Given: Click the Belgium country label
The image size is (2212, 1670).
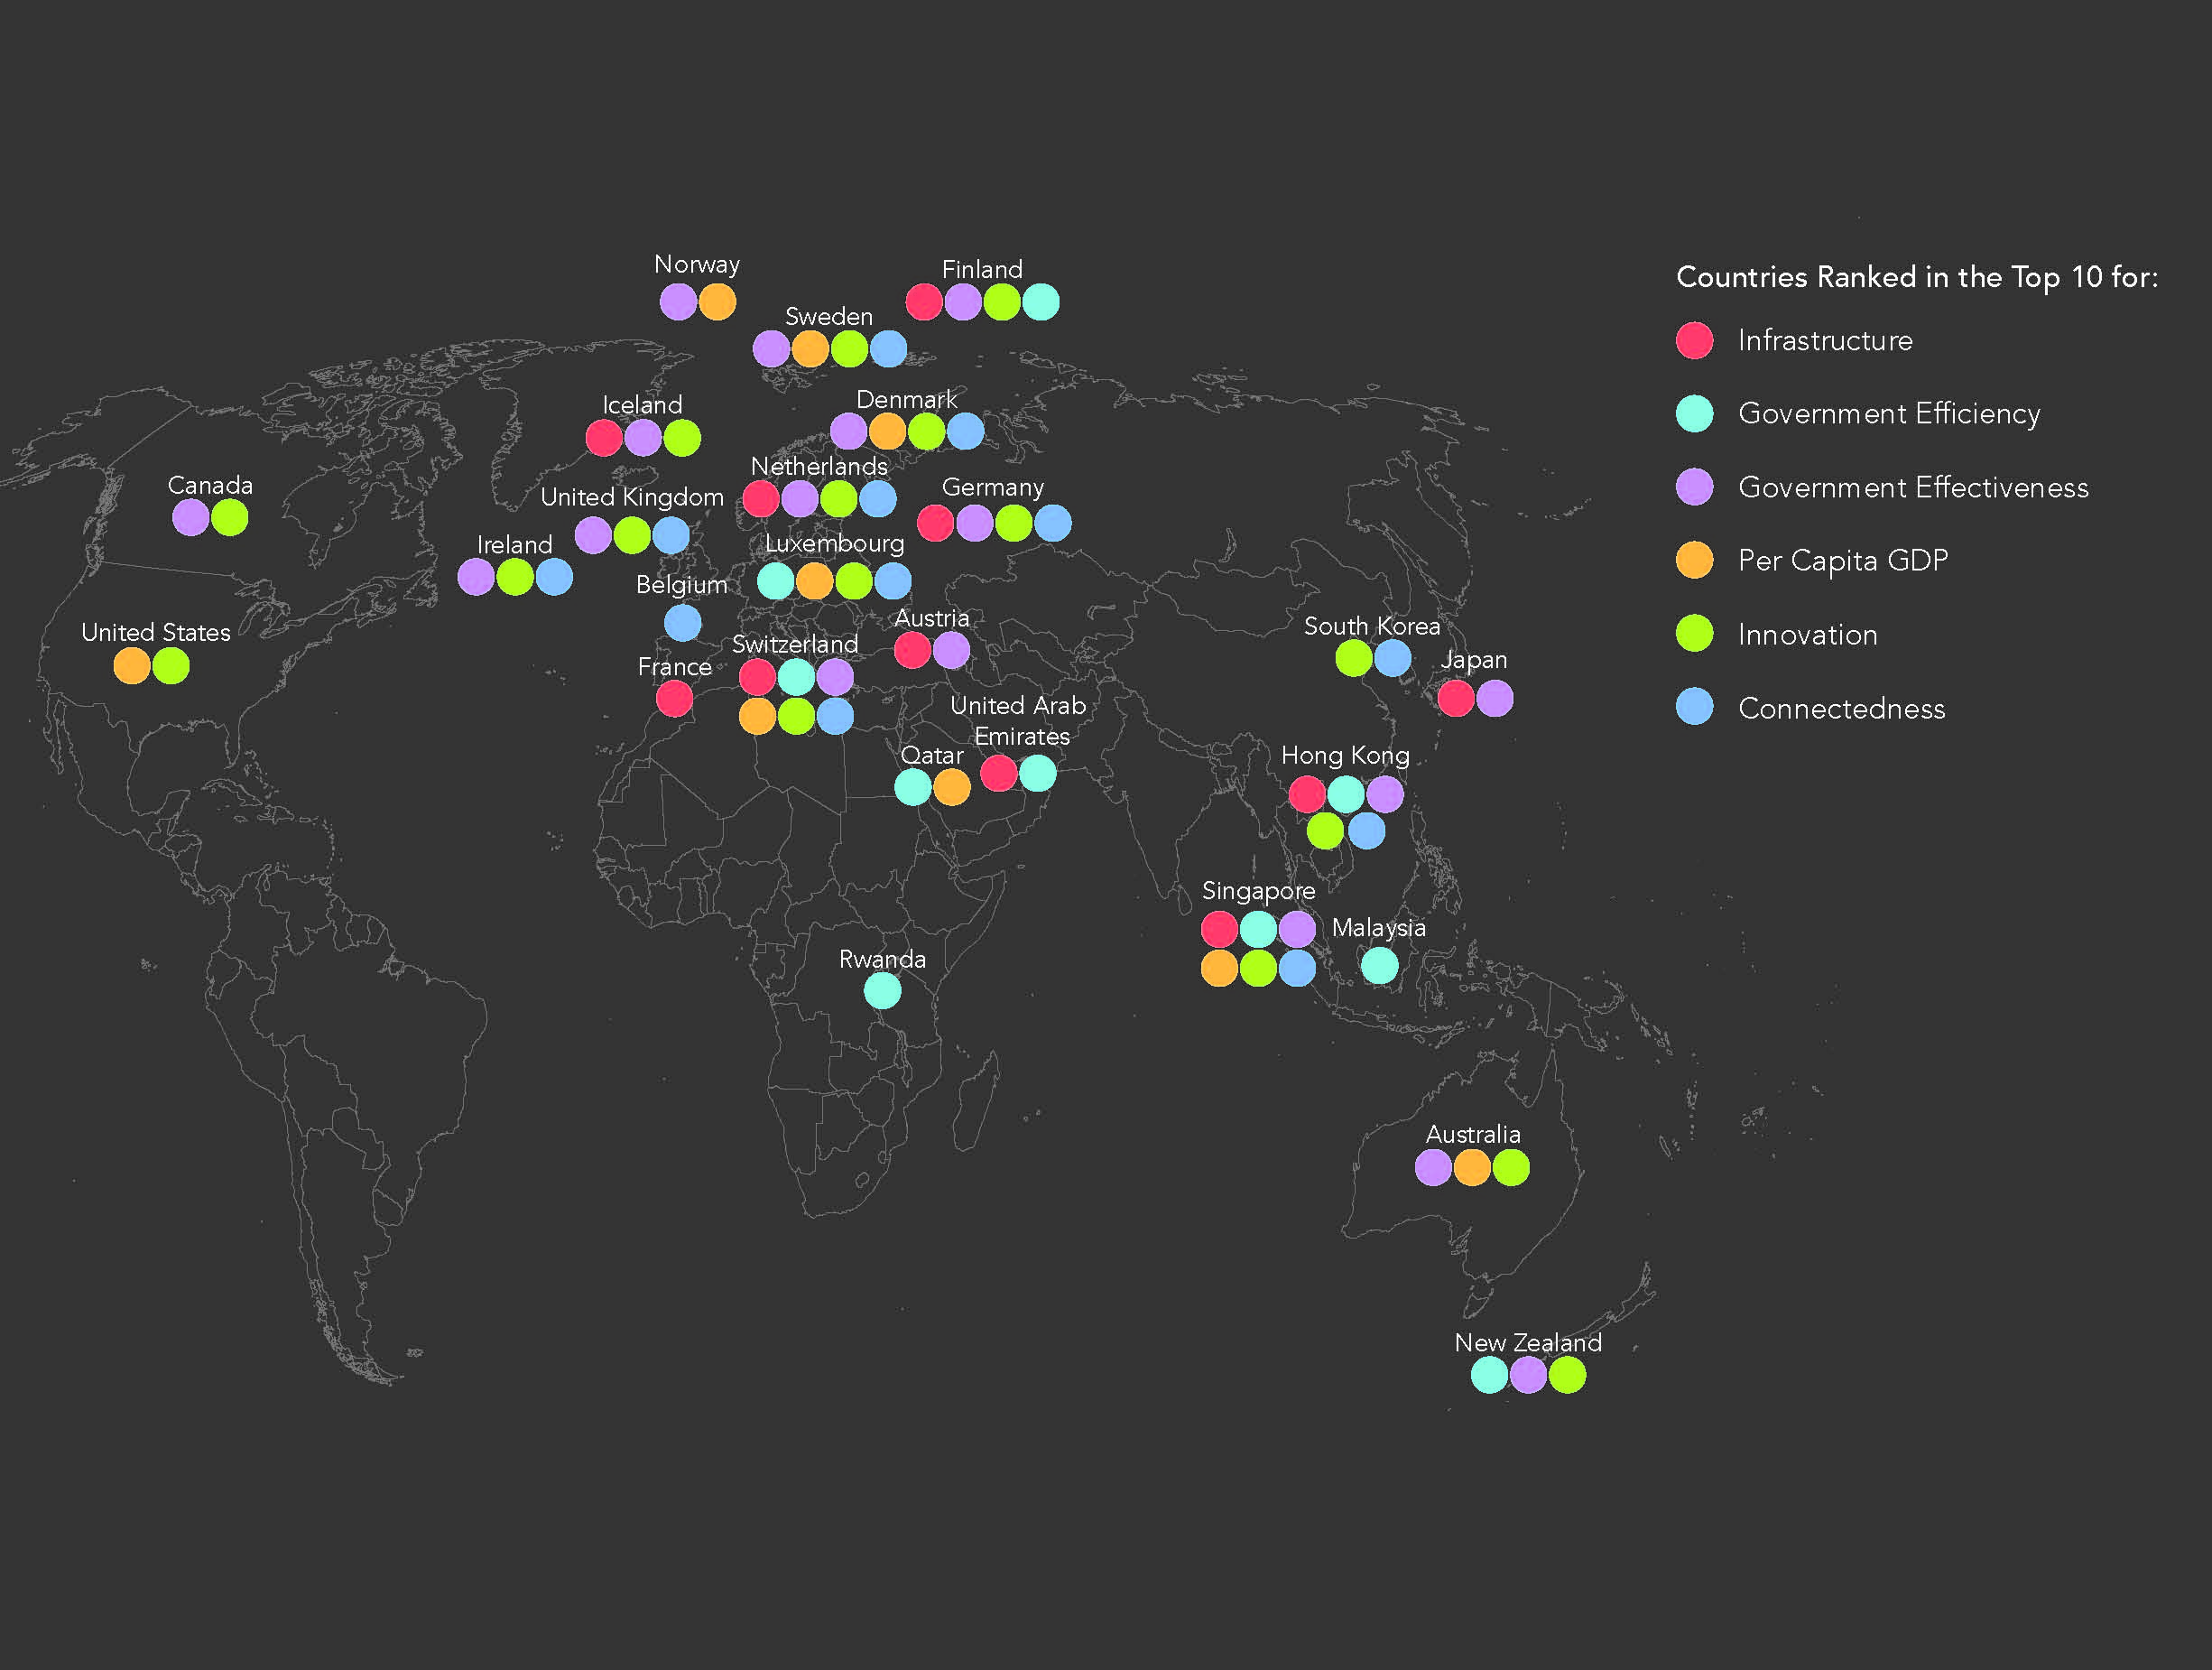Looking at the screenshot, I should point(682,585).
